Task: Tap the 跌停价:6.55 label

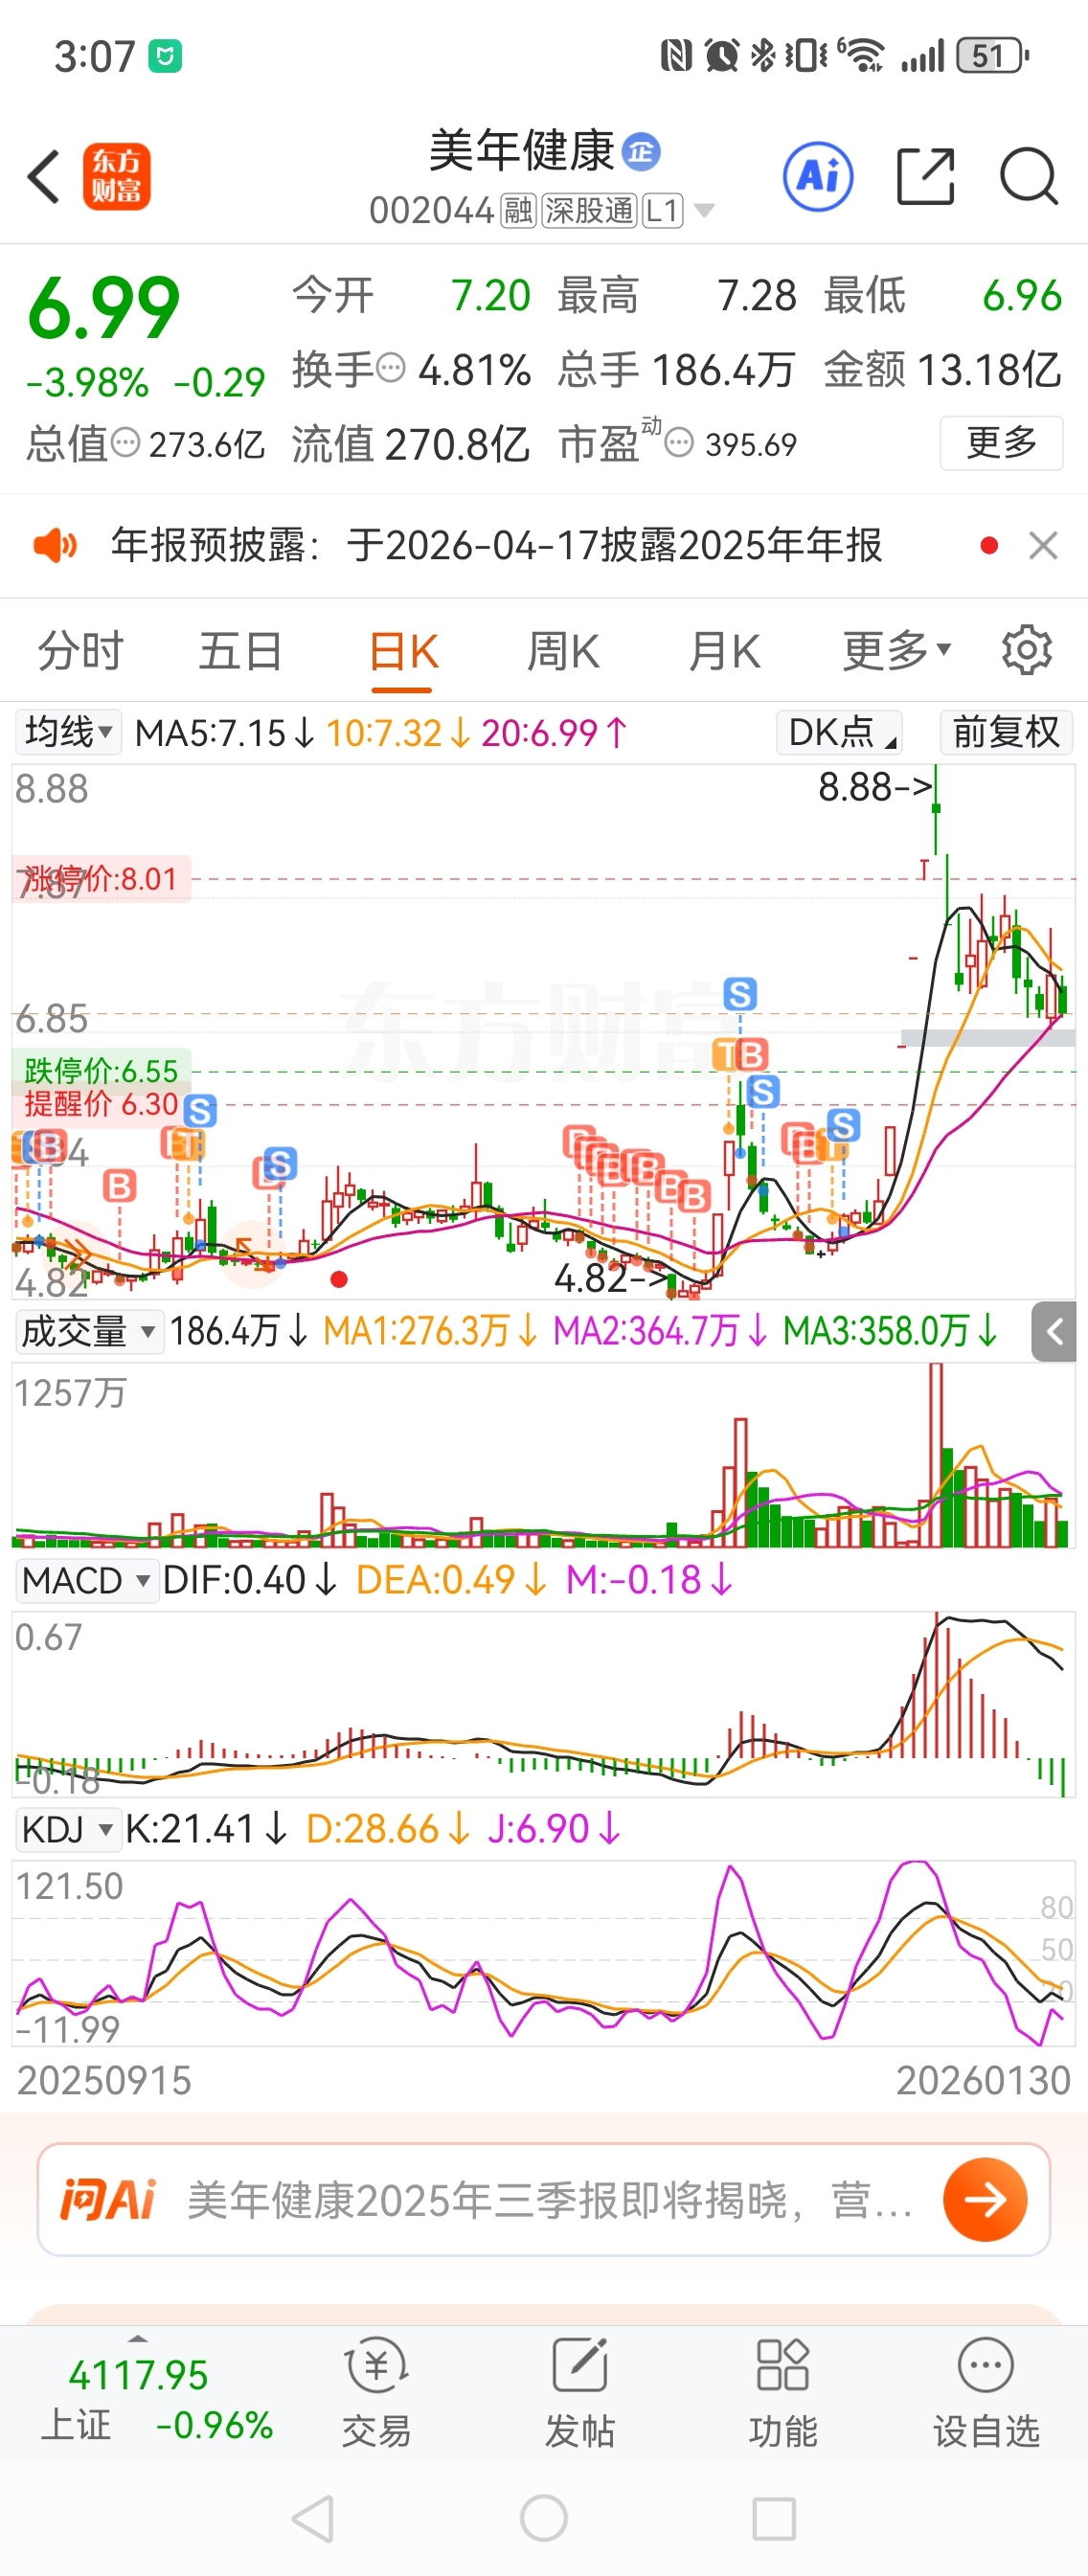Action: click(101, 1071)
